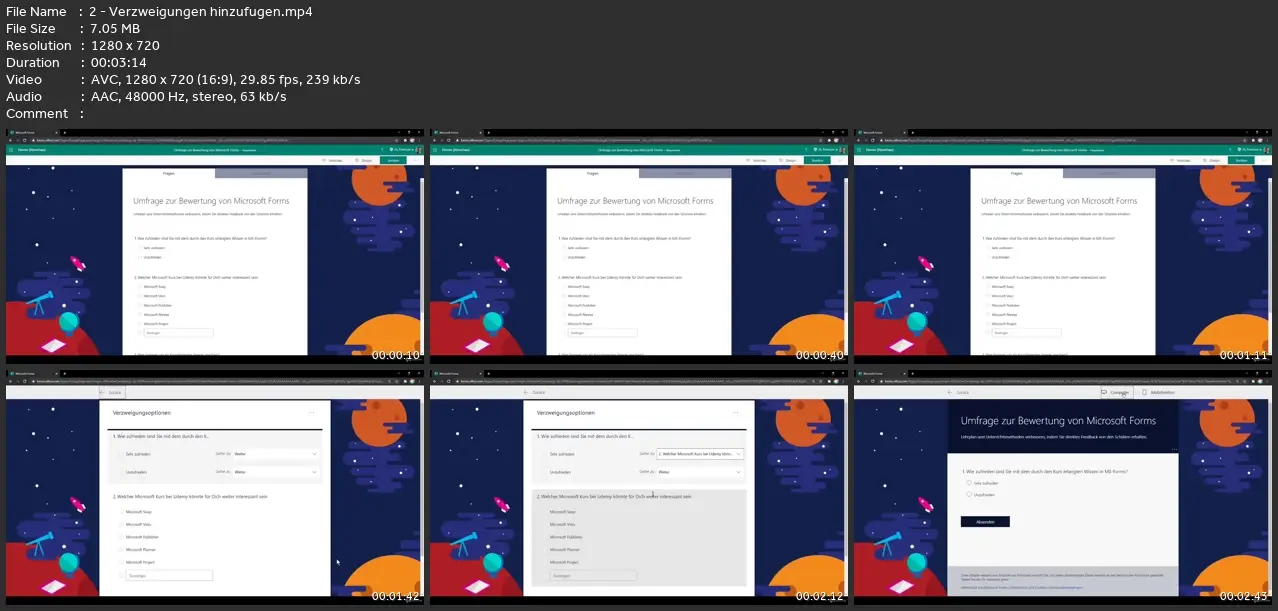
Task: Check Microsoft Planner in 00:00:10 frame
Action: pos(140,315)
